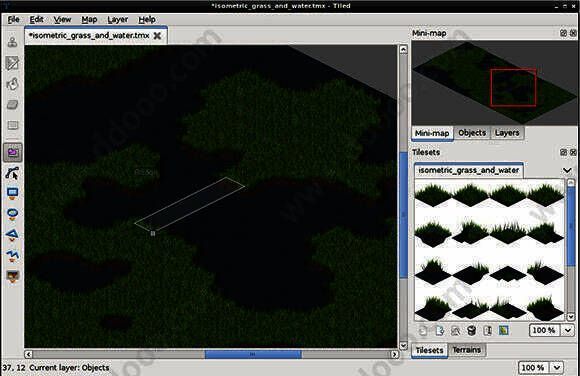Select the Rectangular Select tool
Viewport: 580px width, 376px height.
tap(13, 125)
